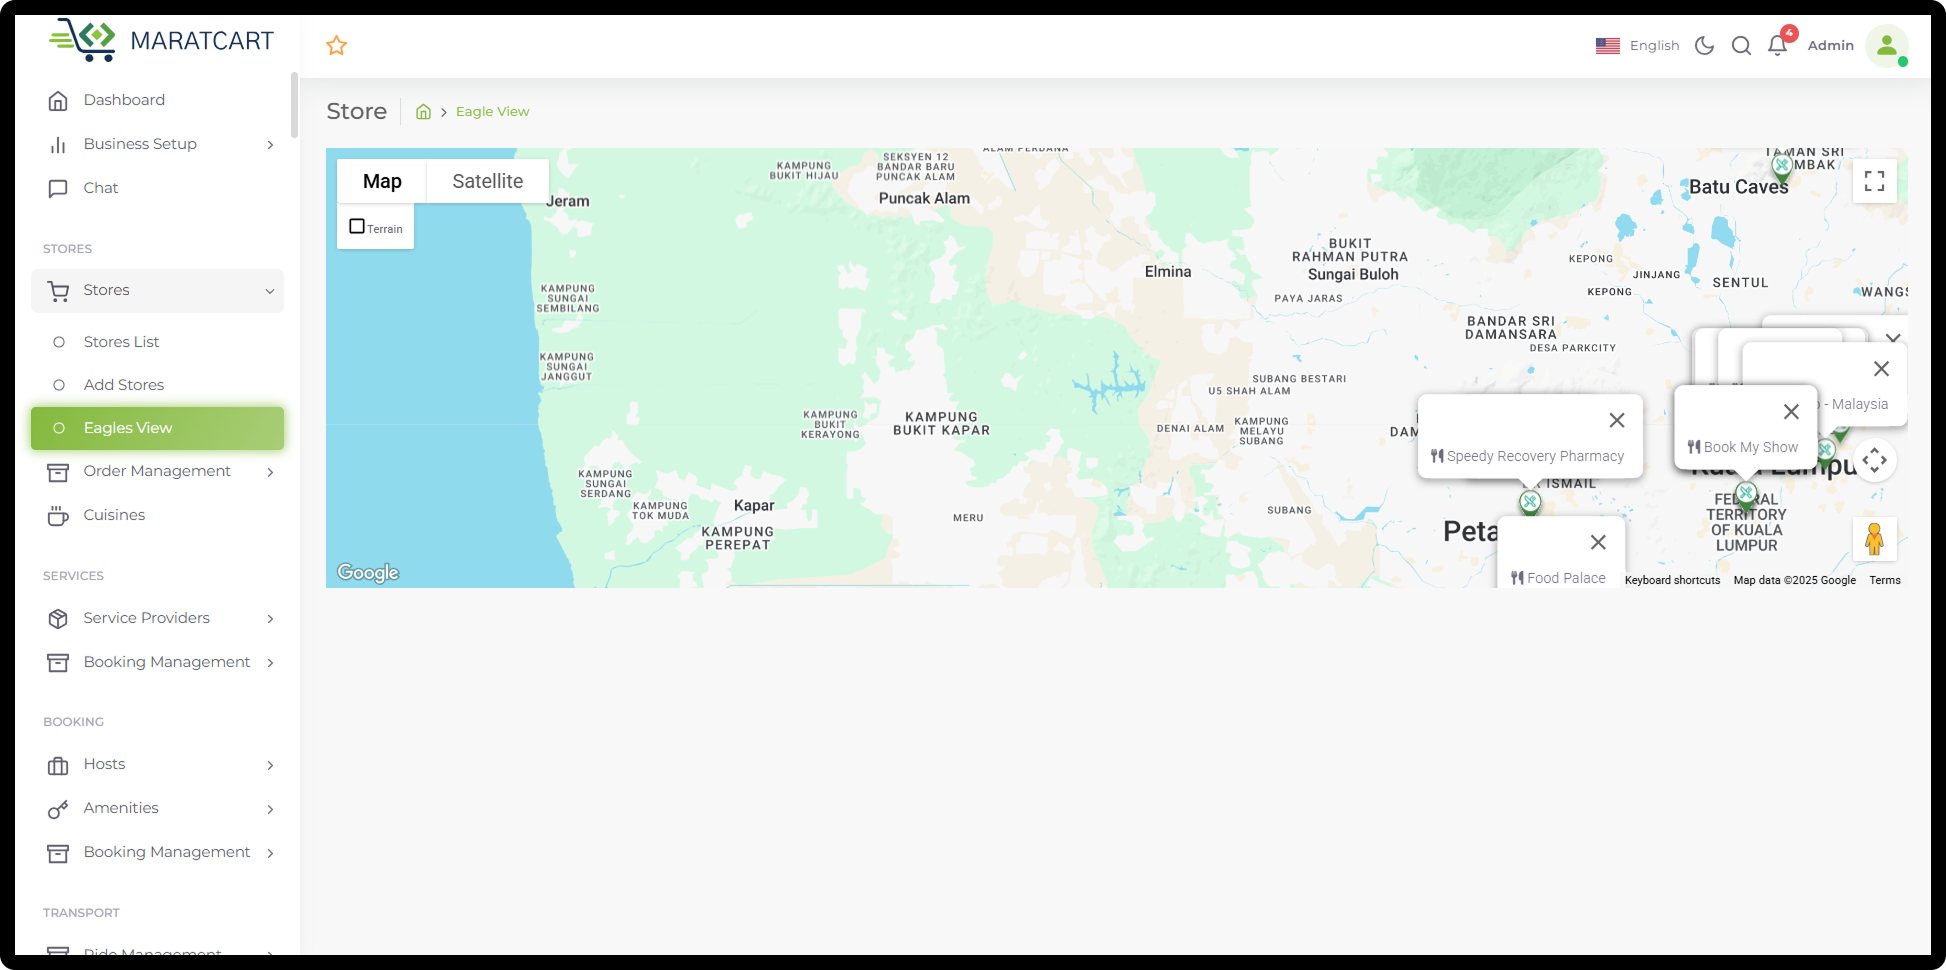
Task: Toggle dark mode moon icon
Action: point(1705,45)
